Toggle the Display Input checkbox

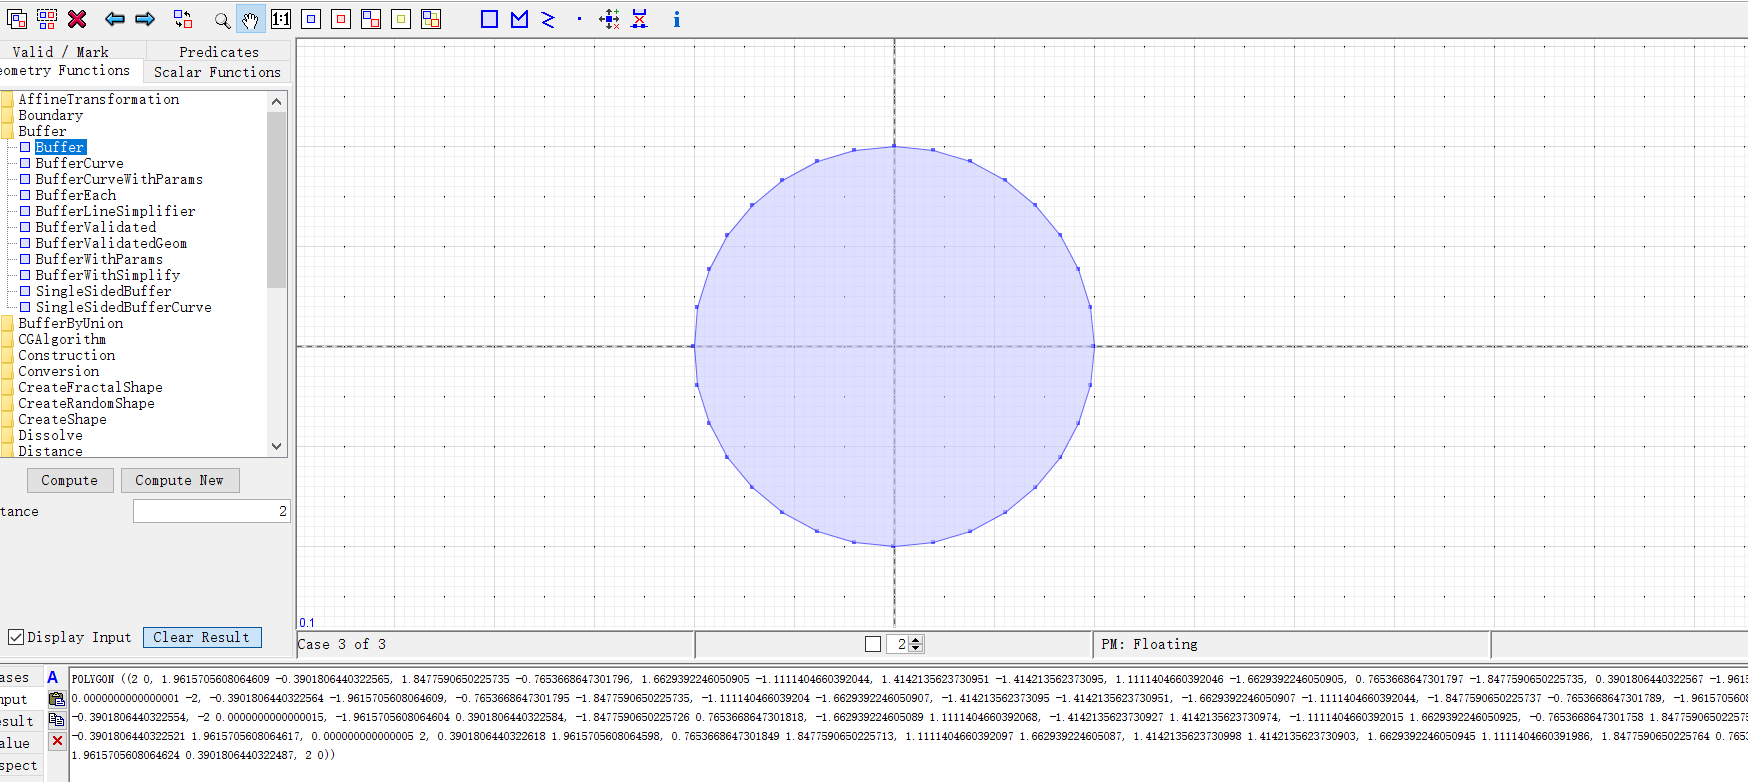pyautogui.click(x=16, y=637)
